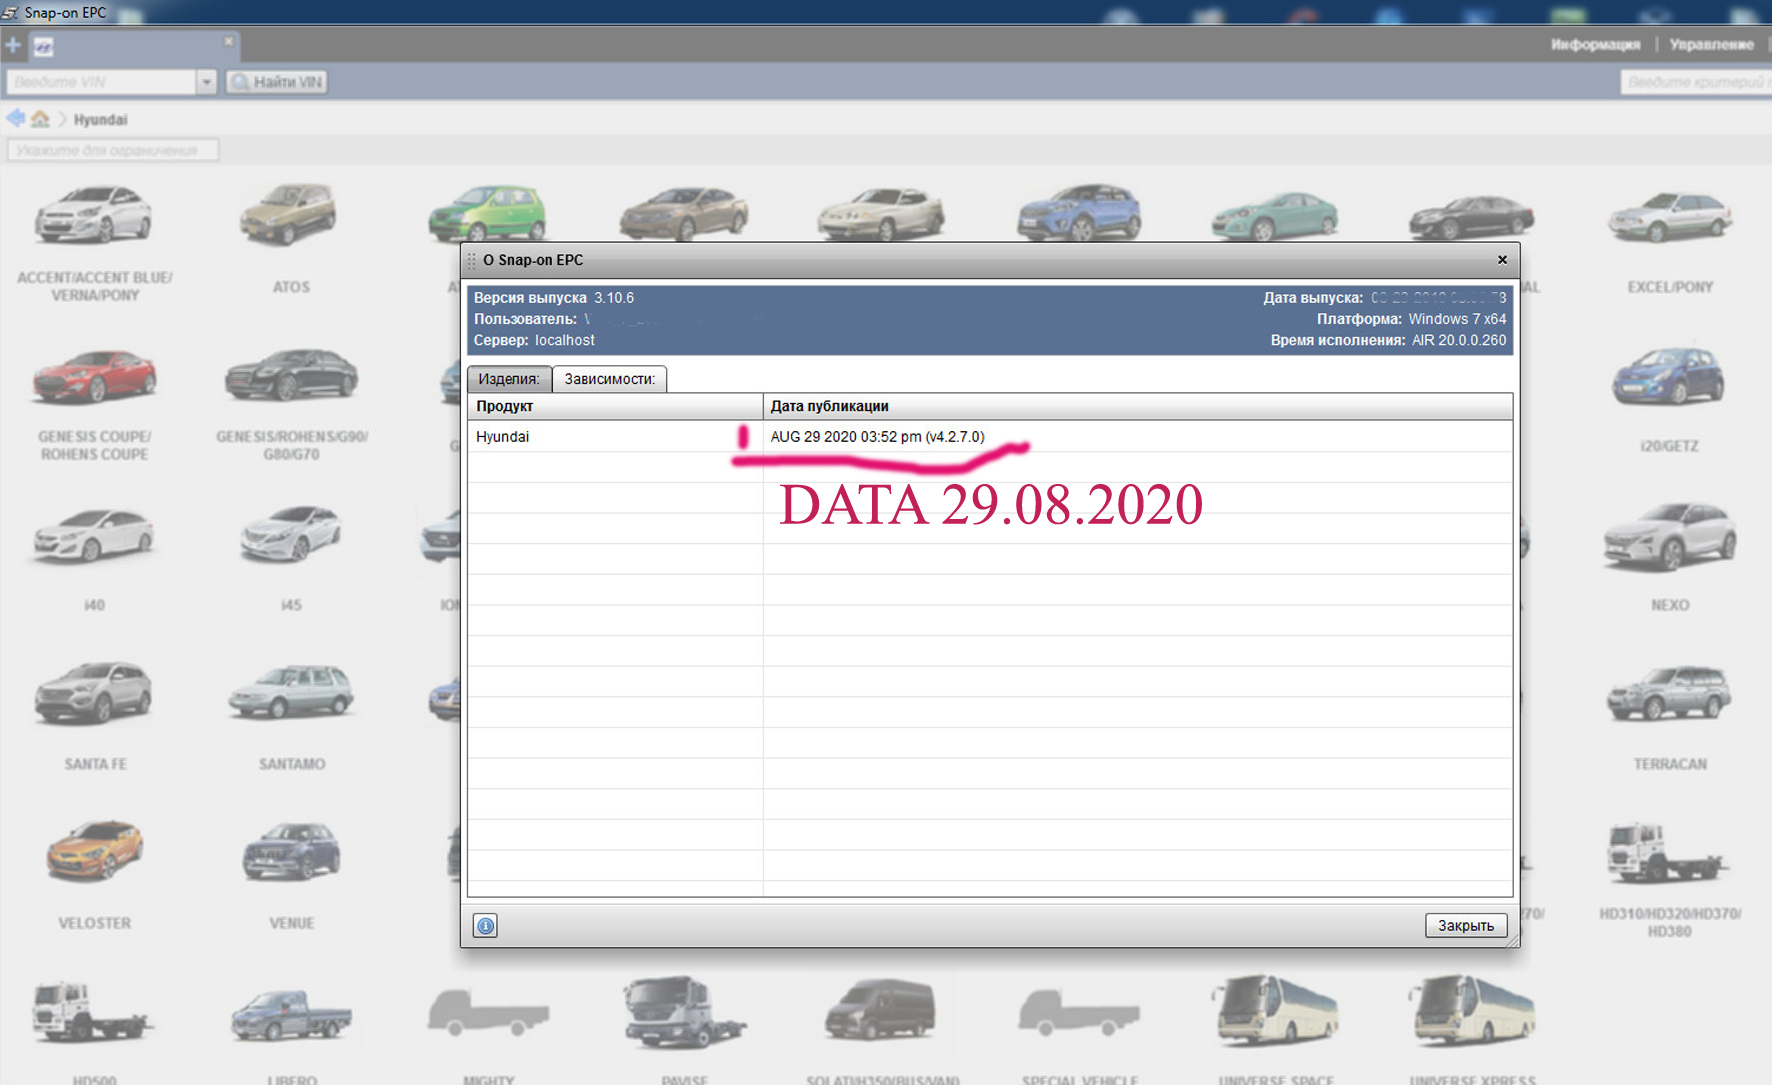
Task: Click the blue info icon in dialog footer
Action: (x=485, y=926)
